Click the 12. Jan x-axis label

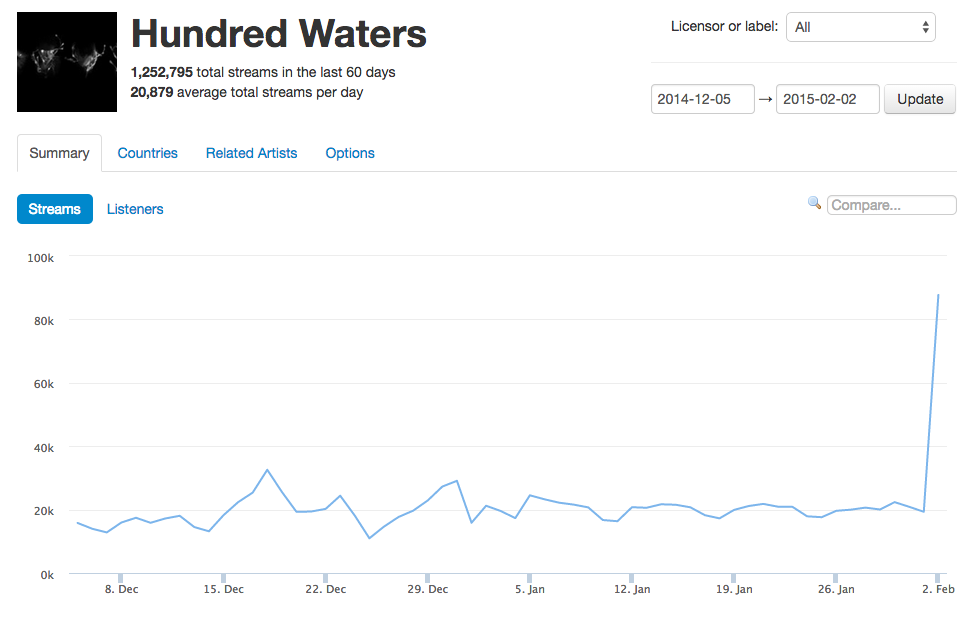pyautogui.click(x=632, y=589)
